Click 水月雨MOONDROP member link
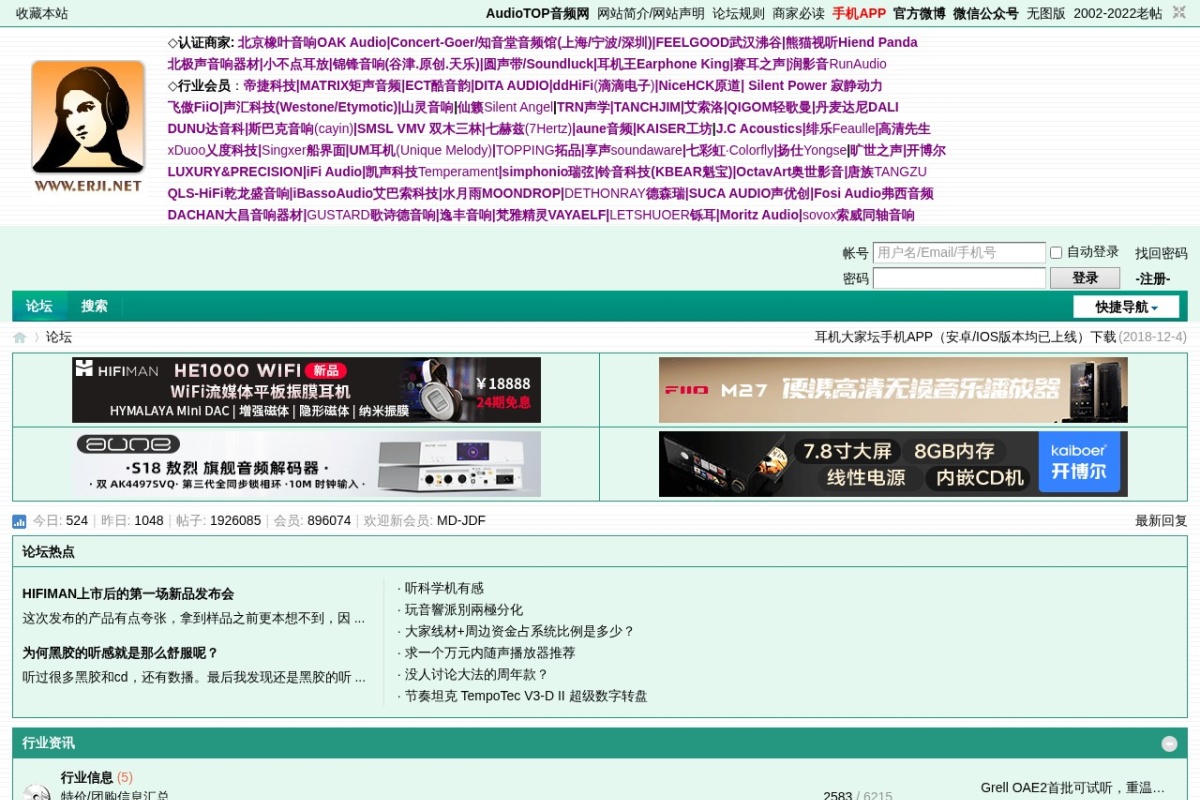This screenshot has height=800, width=1200. (x=501, y=194)
